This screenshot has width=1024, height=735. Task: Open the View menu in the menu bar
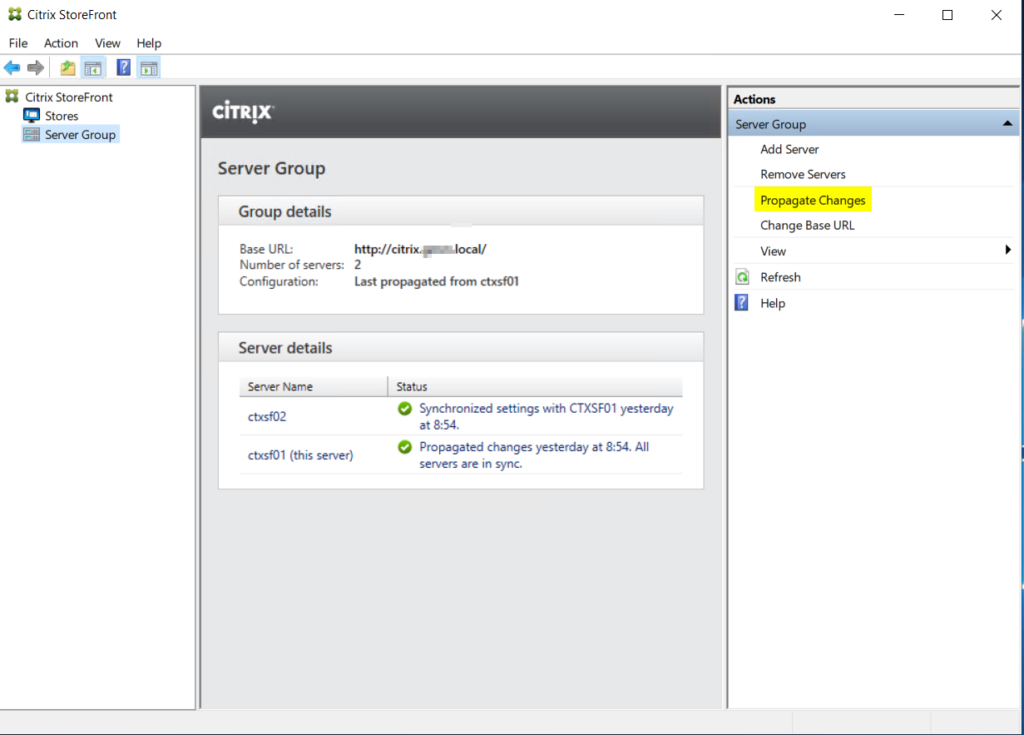click(107, 43)
